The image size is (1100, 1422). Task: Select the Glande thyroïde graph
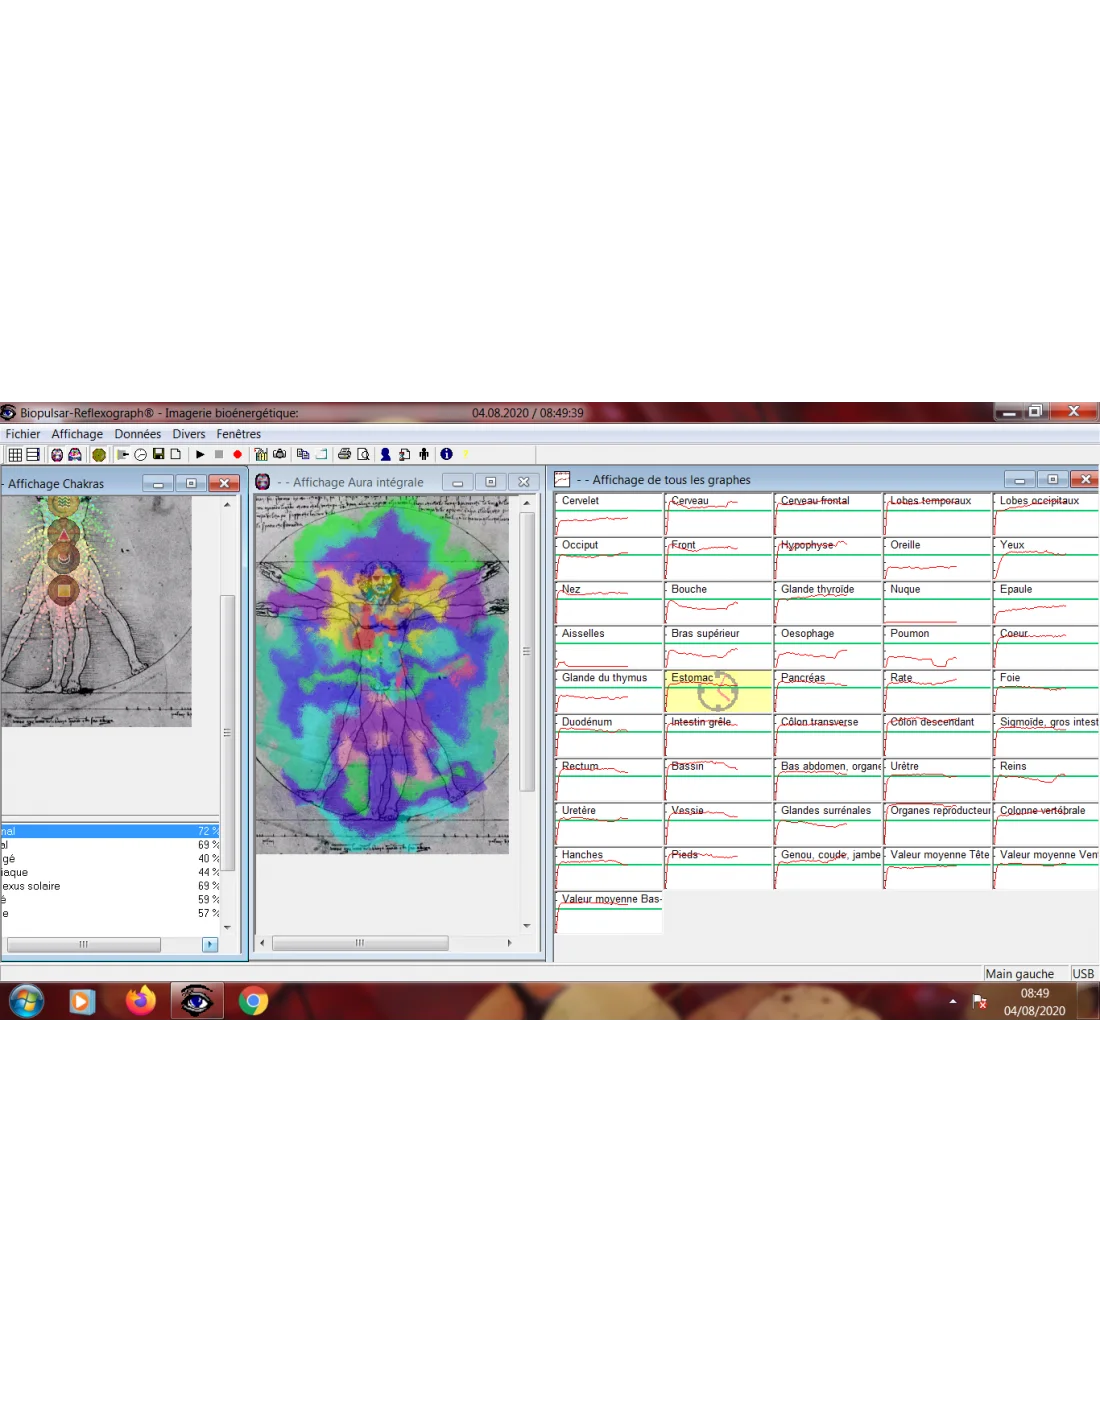tap(828, 603)
